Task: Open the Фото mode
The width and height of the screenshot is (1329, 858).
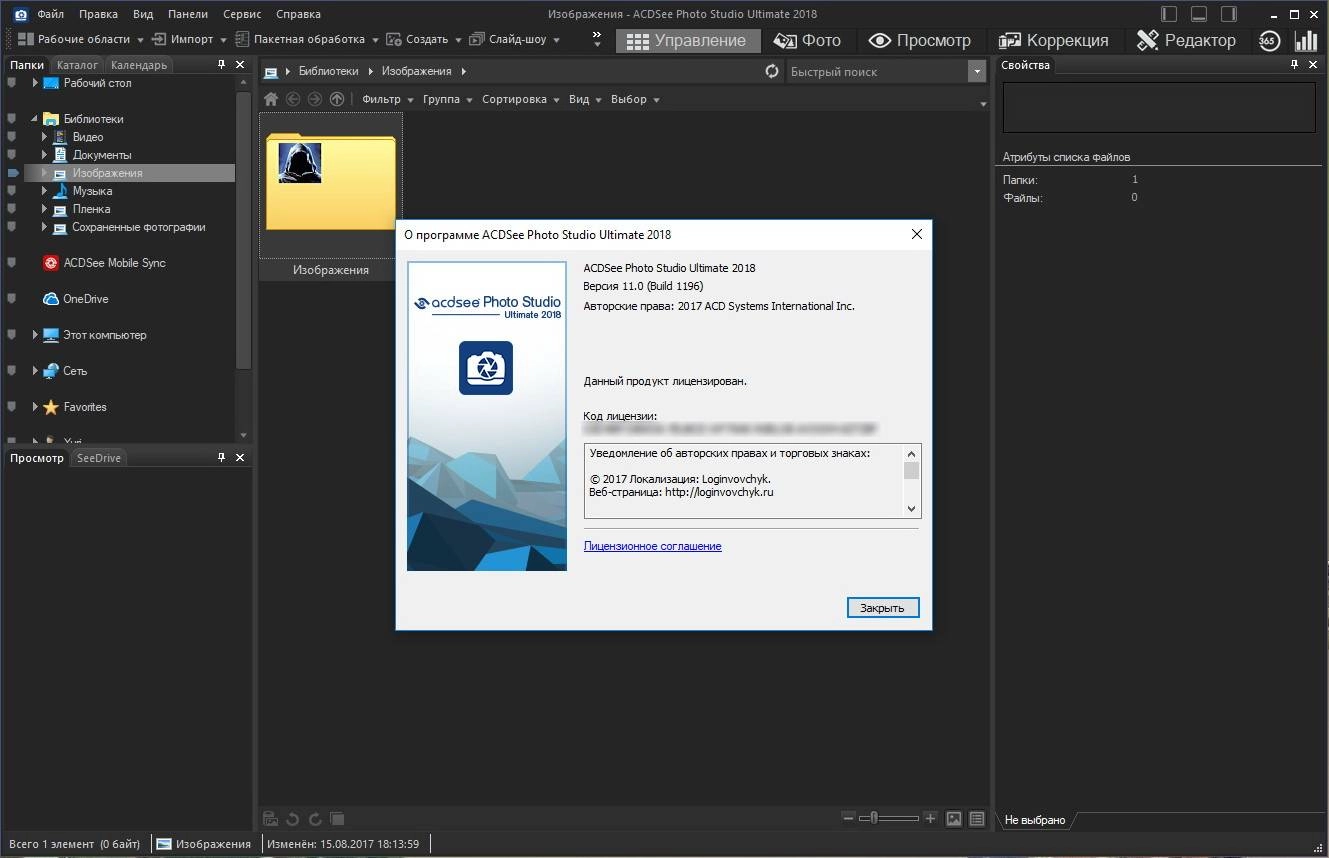Action: (807, 40)
